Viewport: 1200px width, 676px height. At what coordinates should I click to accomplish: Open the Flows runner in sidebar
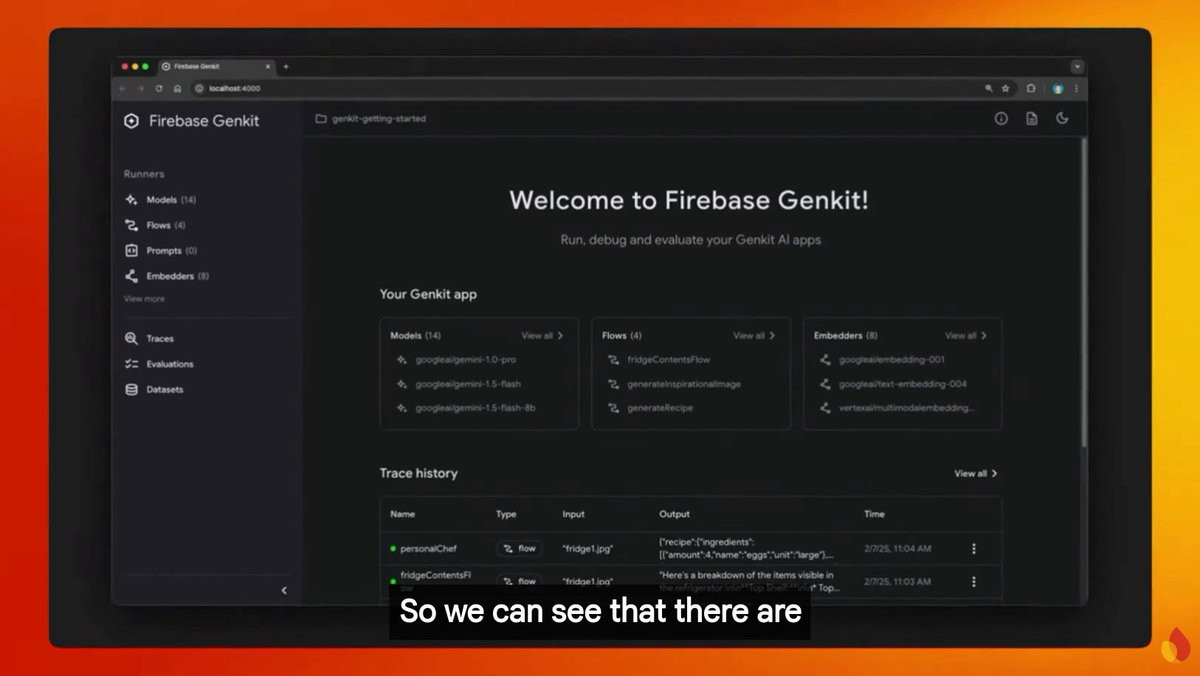pyautogui.click(x=155, y=225)
